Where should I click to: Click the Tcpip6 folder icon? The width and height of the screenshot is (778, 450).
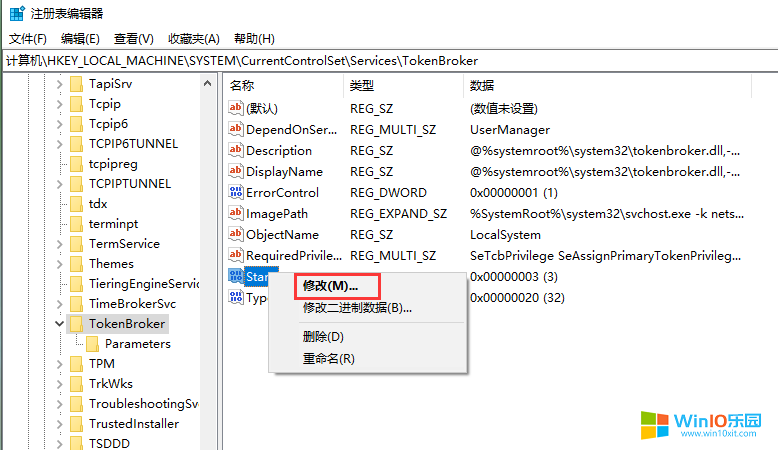click(x=76, y=124)
